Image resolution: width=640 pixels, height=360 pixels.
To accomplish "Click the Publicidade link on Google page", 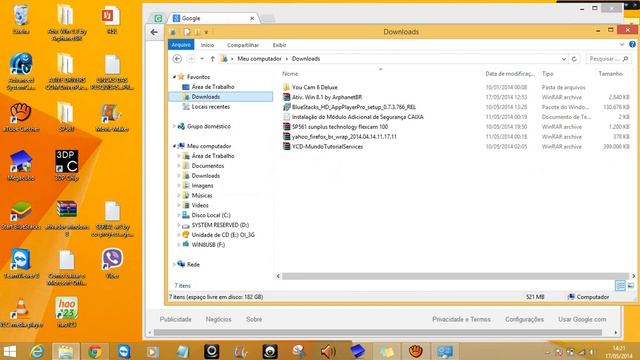I will coord(176,319).
